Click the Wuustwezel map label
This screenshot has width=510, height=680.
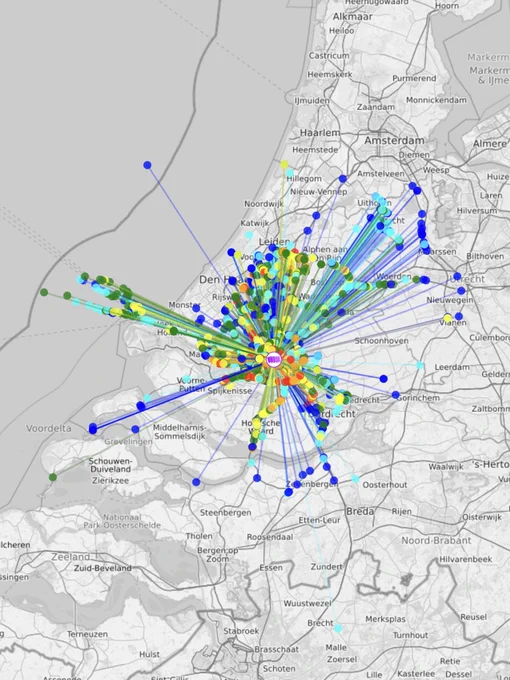pos(307,603)
